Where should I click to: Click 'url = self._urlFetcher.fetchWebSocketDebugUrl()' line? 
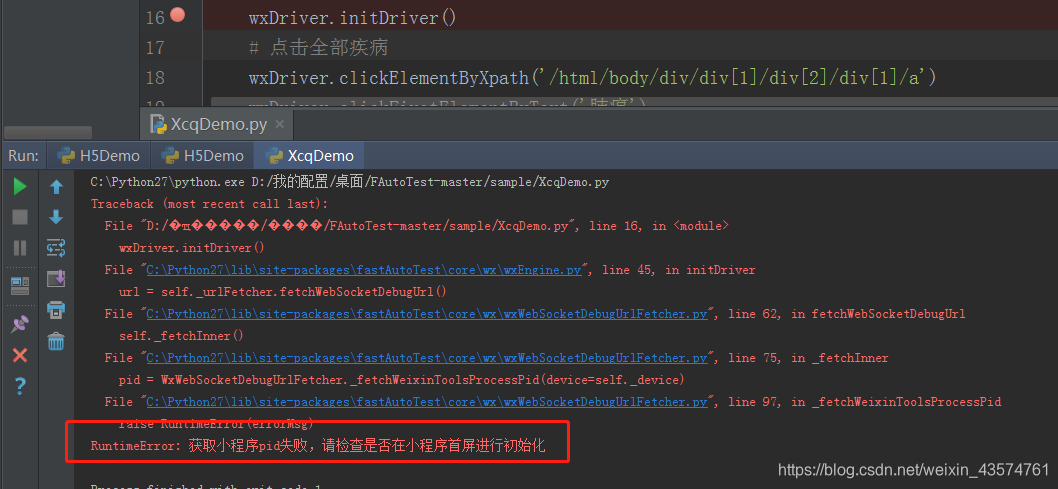(x=283, y=291)
